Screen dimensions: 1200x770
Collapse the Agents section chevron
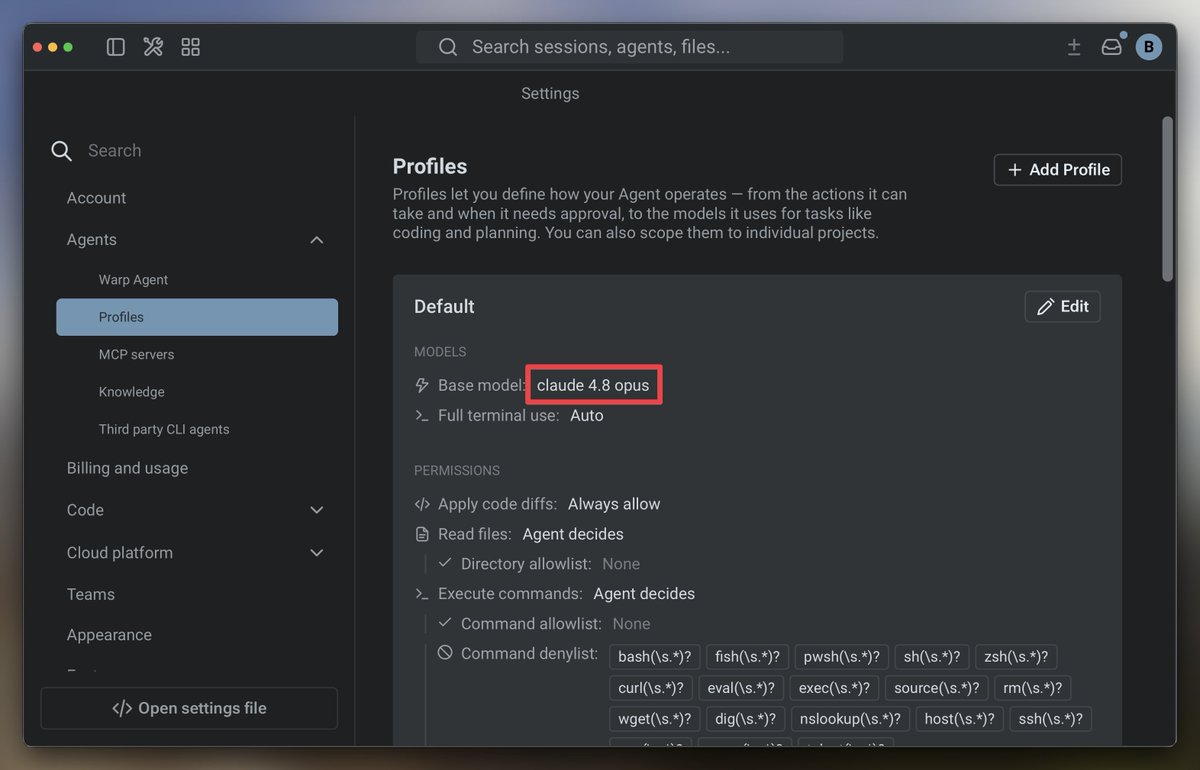[x=317, y=240]
